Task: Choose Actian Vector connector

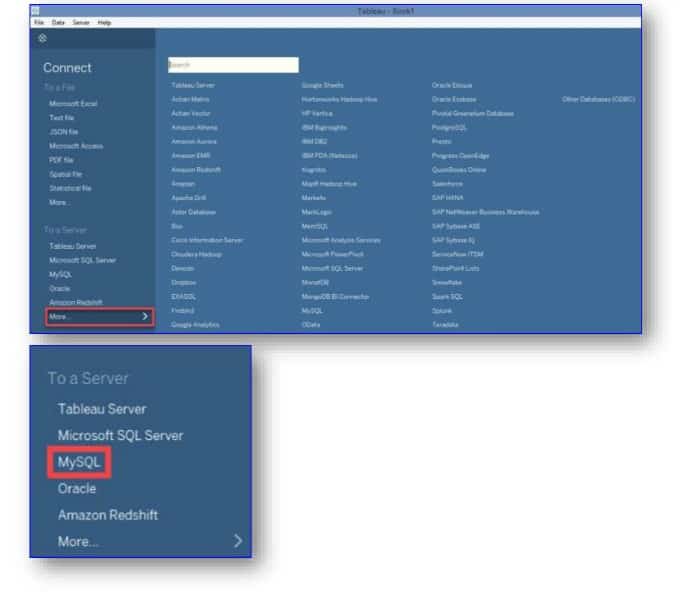Action: (191, 114)
